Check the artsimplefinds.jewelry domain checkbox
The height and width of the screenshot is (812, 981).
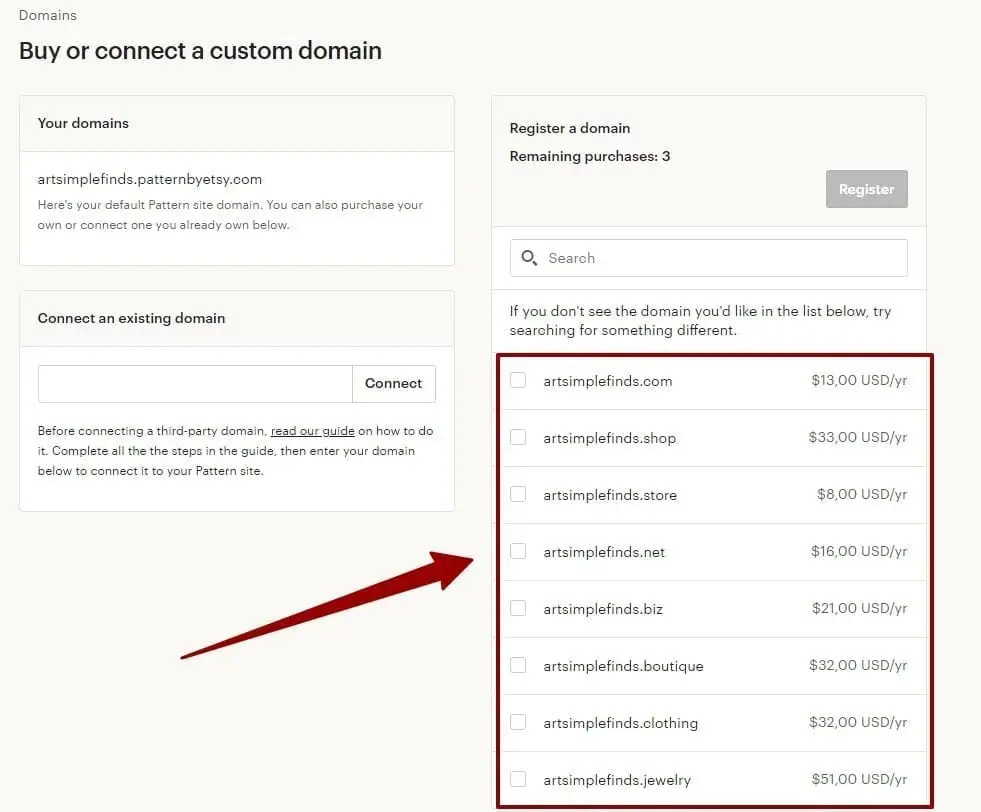[x=518, y=780]
